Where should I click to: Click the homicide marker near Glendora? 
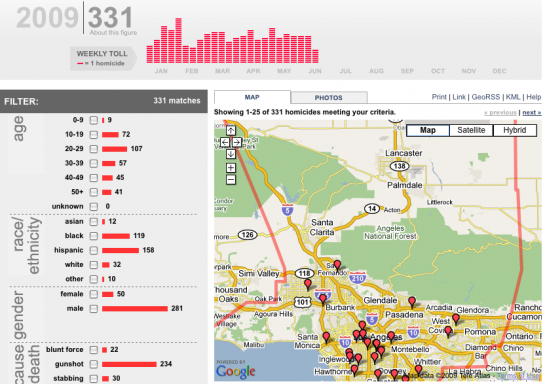[456, 319]
